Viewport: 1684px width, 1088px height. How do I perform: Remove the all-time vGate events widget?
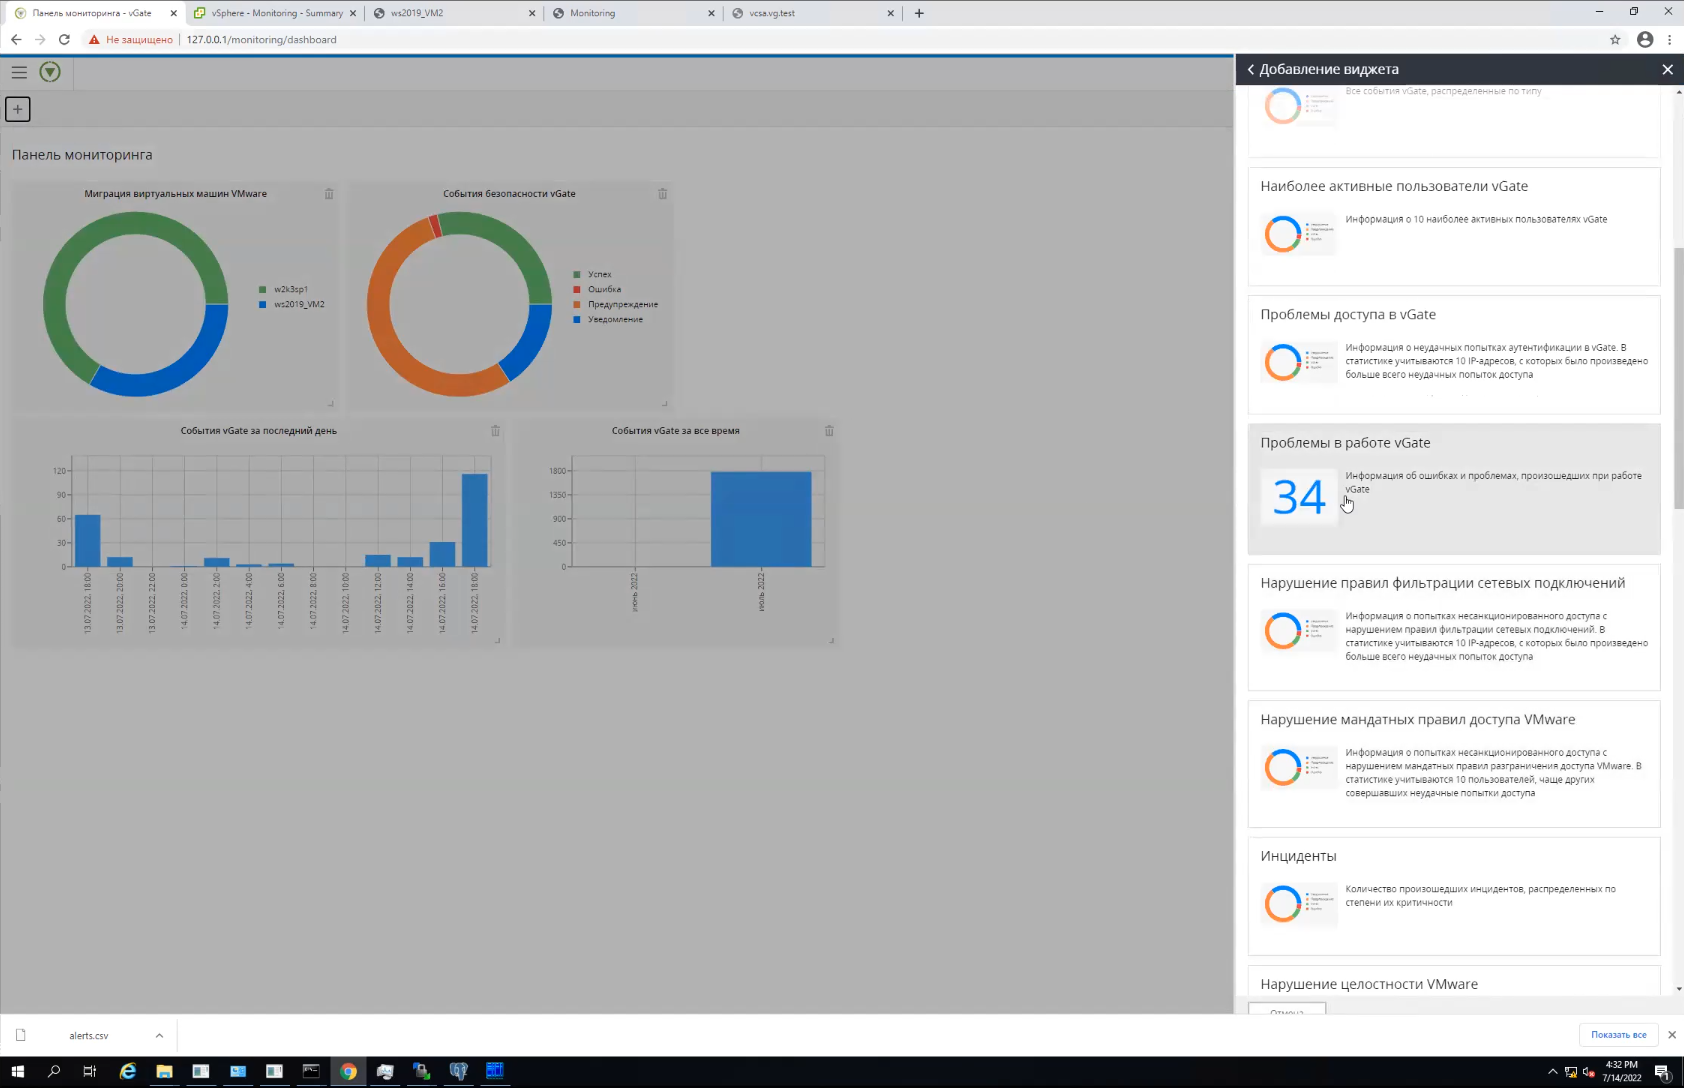pyautogui.click(x=829, y=431)
